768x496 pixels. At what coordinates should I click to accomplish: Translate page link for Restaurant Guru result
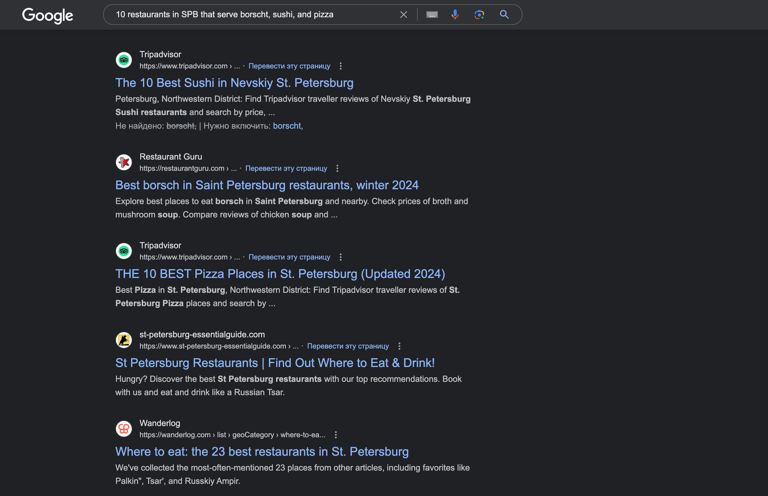pyautogui.click(x=286, y=168)
